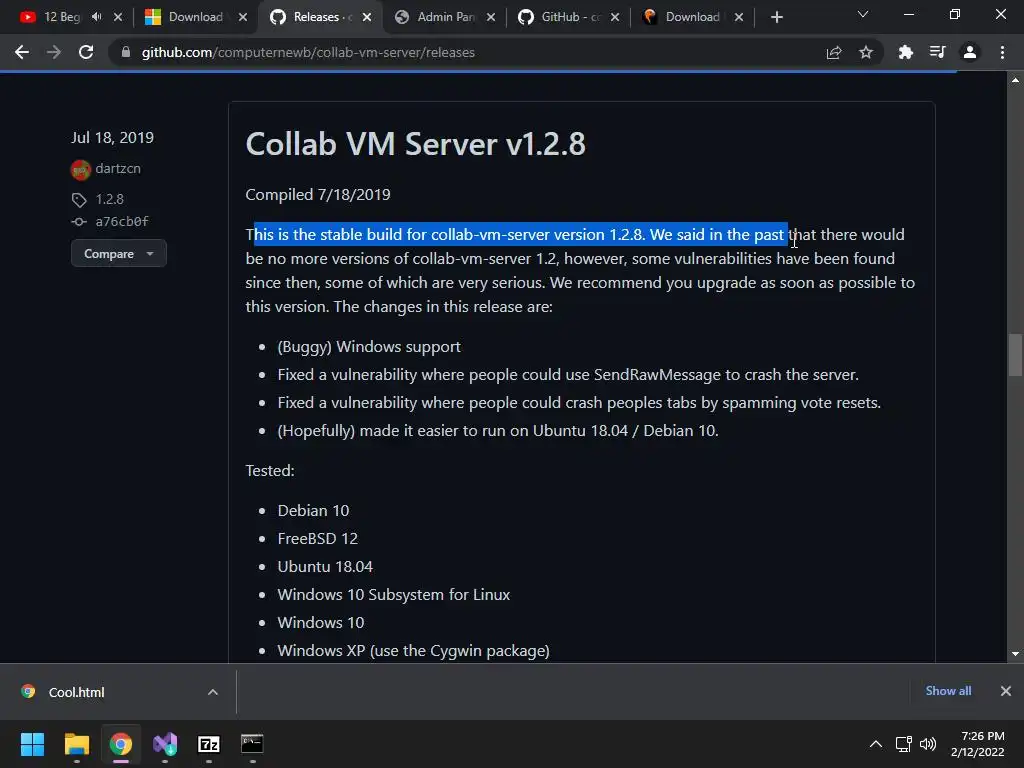Expand the Cool.html download options chevron
Viewport: 1024px width, 768px height.
[213, 692]
